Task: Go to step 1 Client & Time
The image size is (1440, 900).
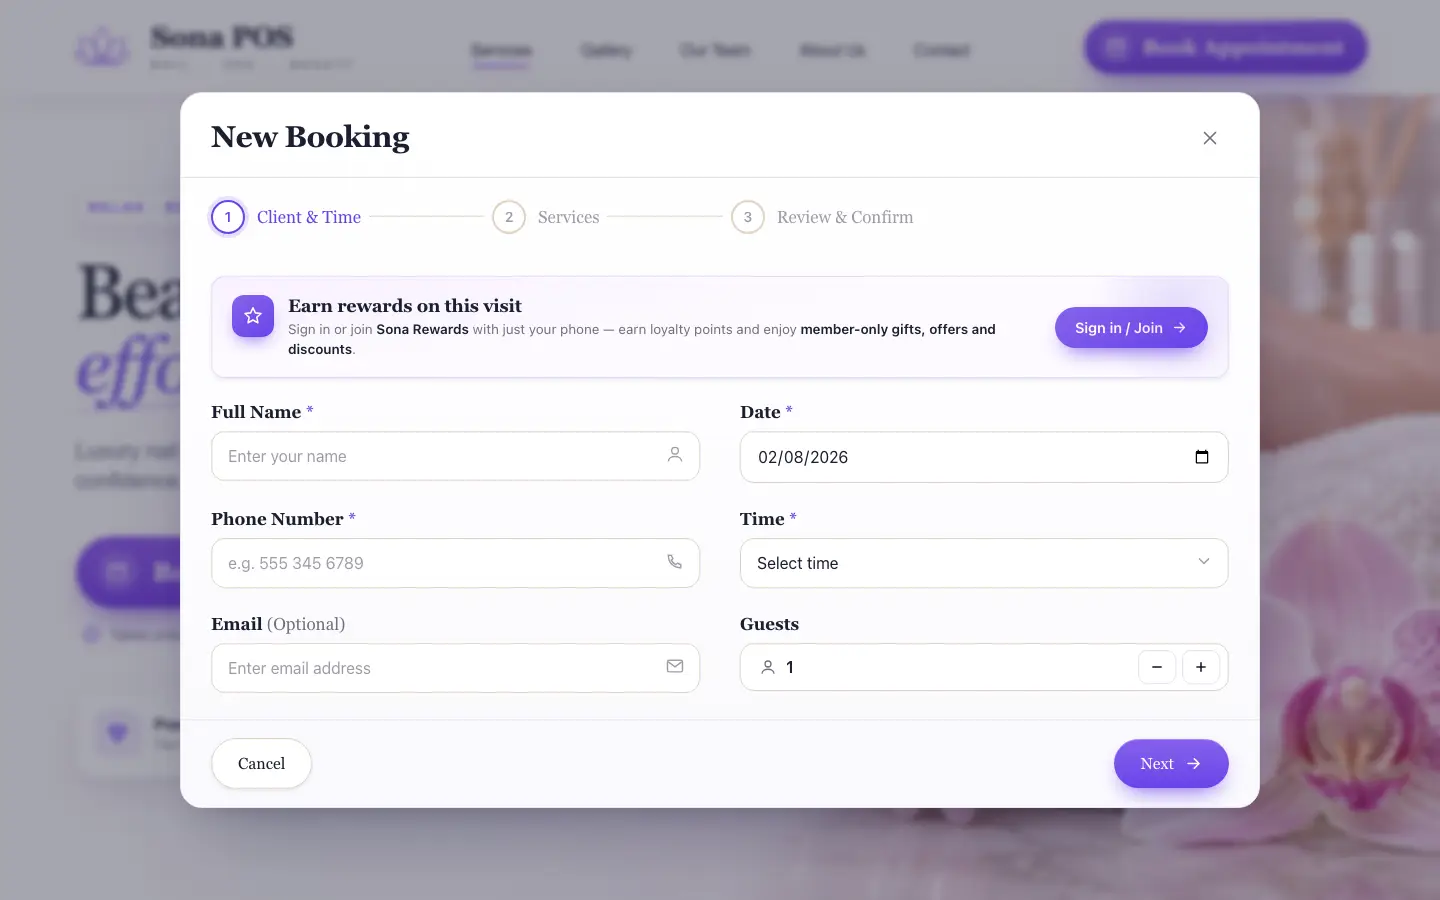Action: tap(286, 217)
